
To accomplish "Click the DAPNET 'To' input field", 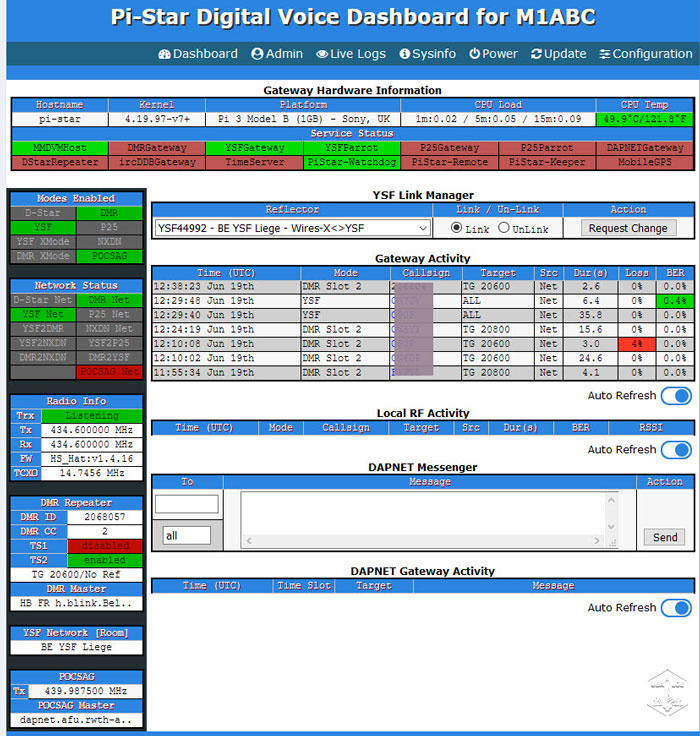I will 187,504.
